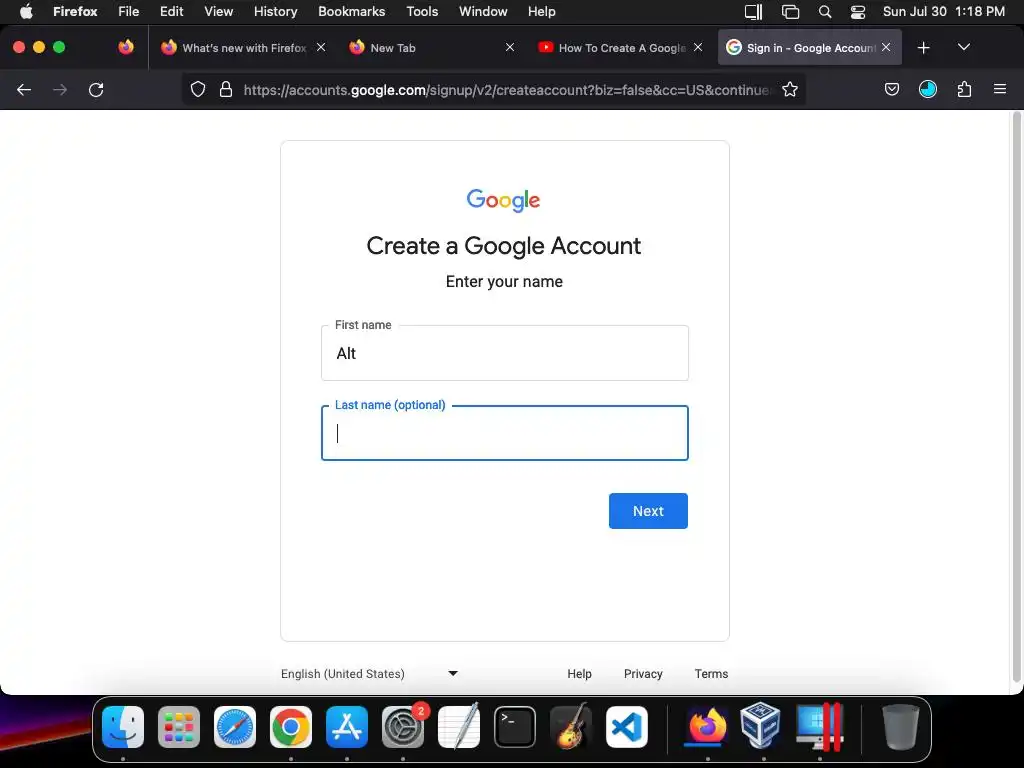This screenshot has height=768, width=1024.
Task: Open the Bookmarks menu in the menu bar
Action: pos(351,11)
